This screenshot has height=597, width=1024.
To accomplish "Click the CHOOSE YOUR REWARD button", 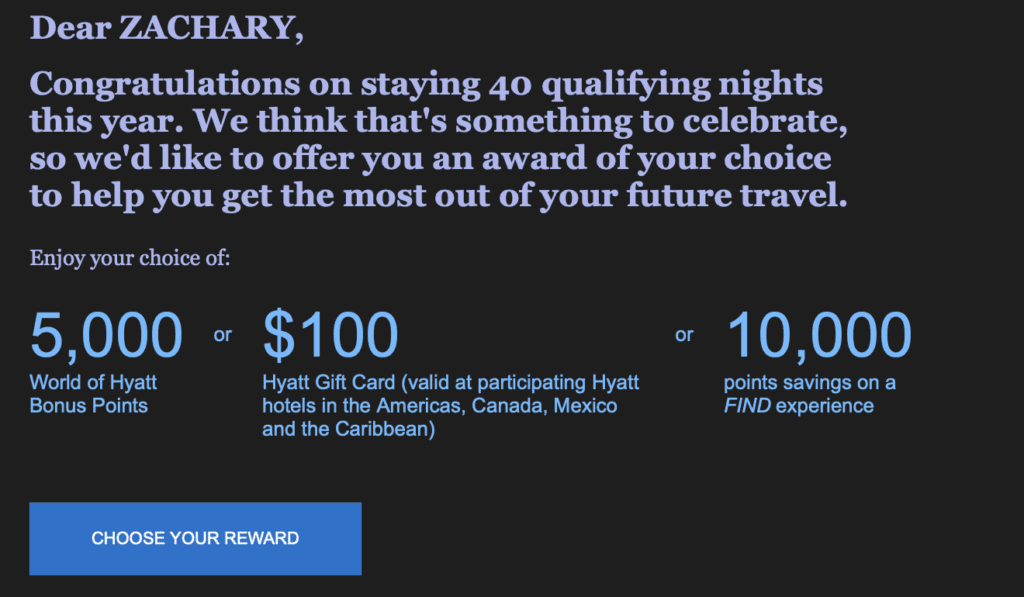I will pos(195,538).
